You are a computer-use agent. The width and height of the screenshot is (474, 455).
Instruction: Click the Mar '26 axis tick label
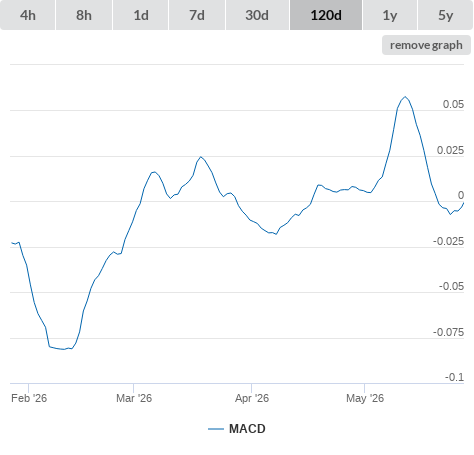pyautogui.click(x=134, y=398)
